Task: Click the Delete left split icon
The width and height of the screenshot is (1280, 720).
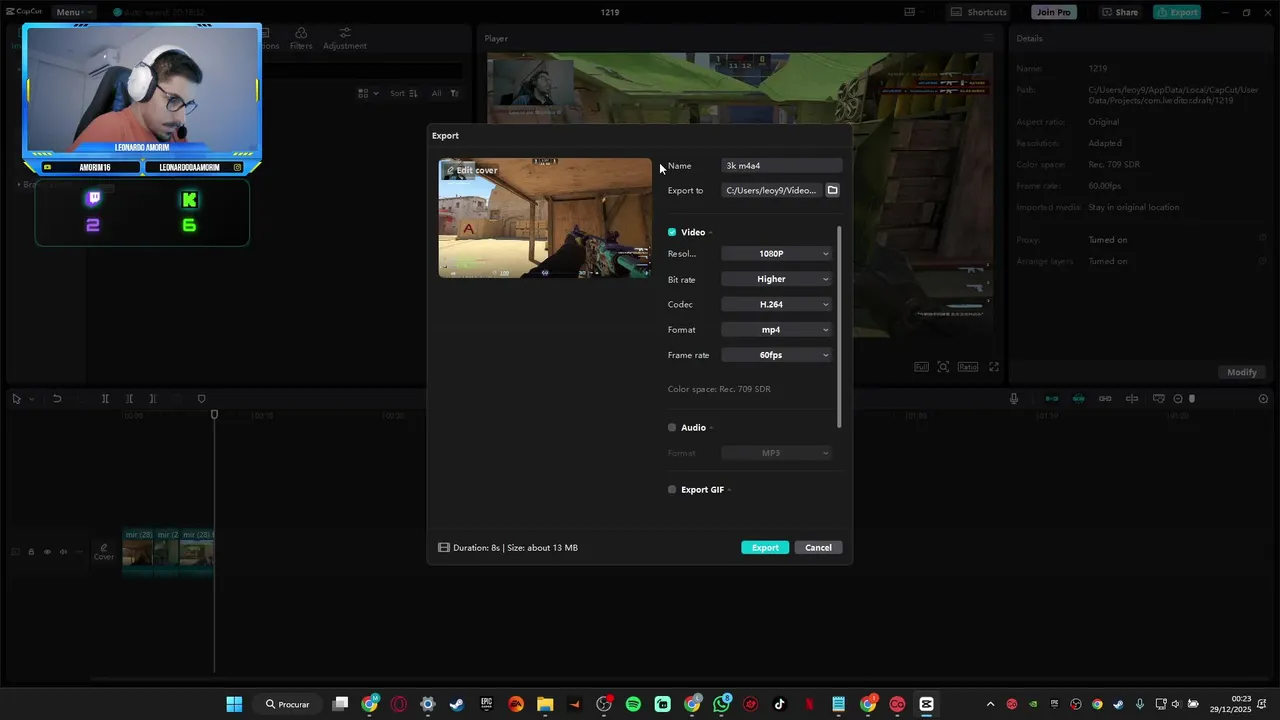Action: (129, 399)
